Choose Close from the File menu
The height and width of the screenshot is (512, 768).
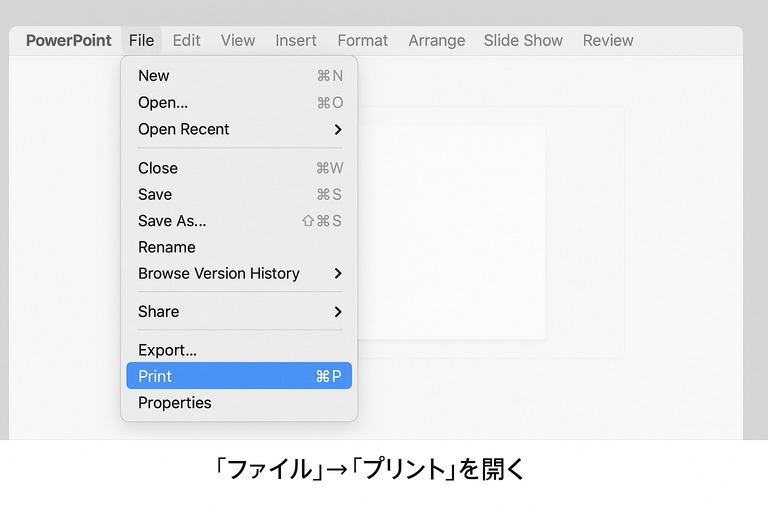pyautogui.click(x=239, y=168)
